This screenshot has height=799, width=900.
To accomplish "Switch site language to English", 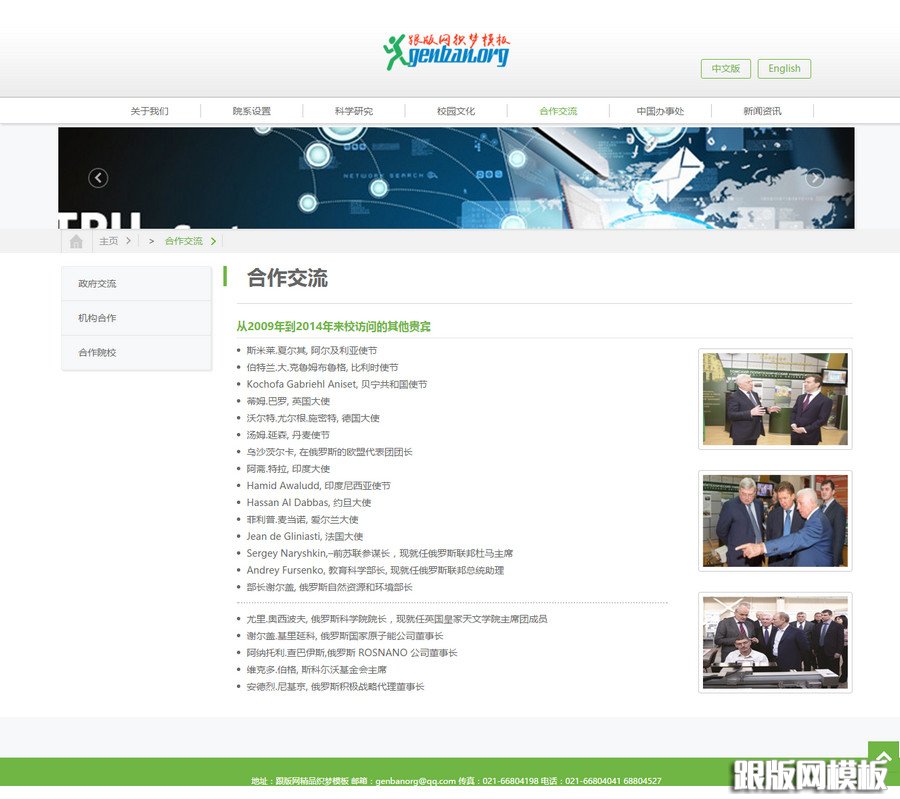I will click(x=784, y=69).
